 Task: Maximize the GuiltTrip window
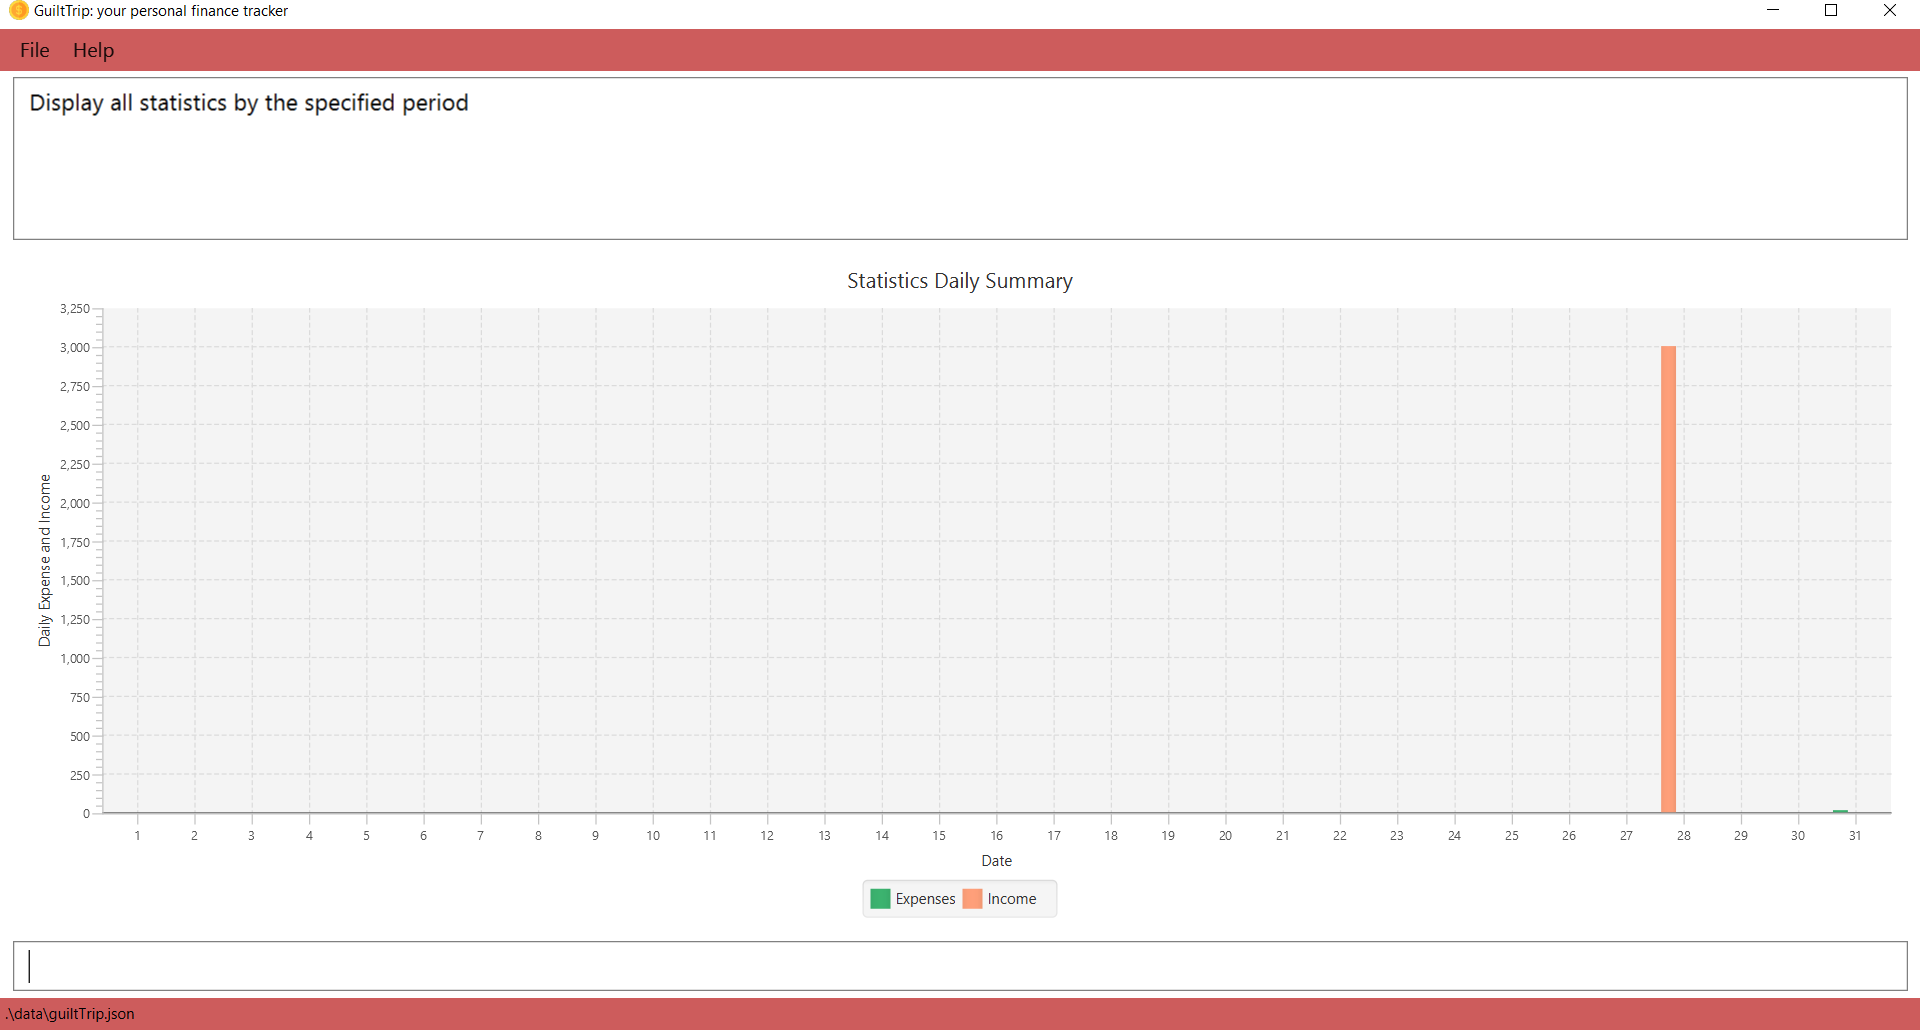coord(1831,11)
